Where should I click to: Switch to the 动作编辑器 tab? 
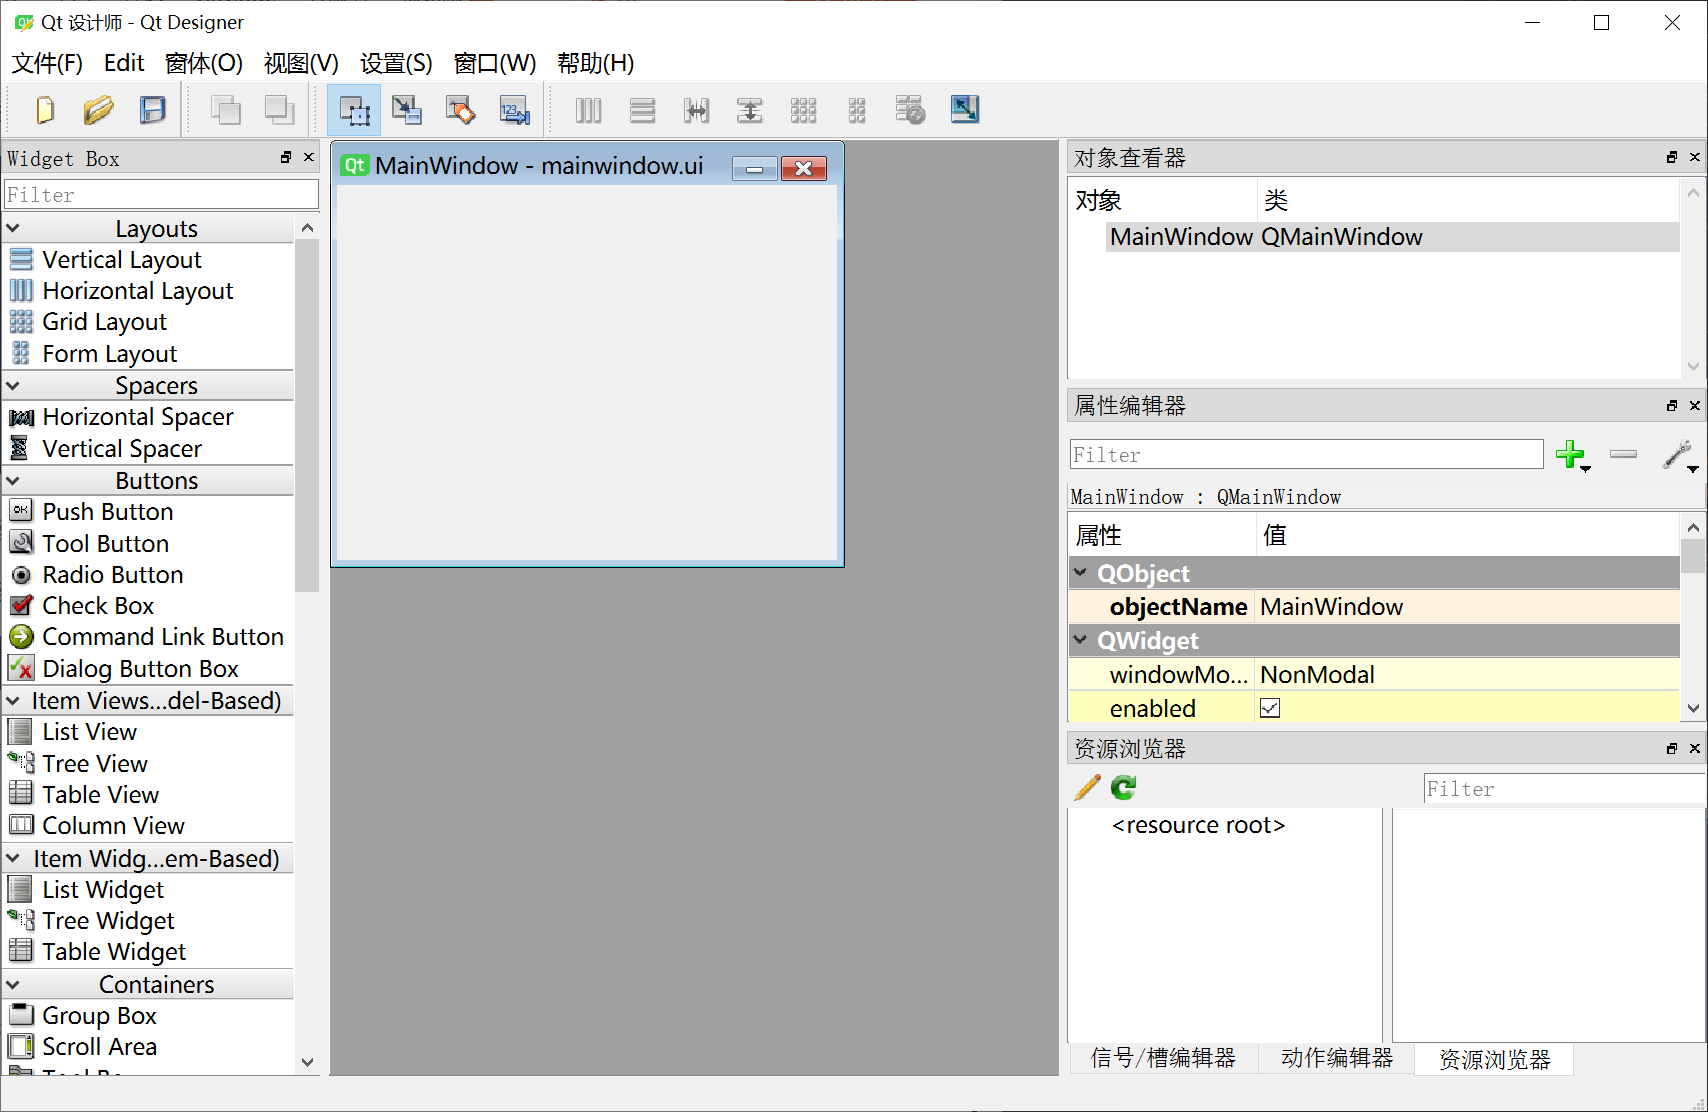(x=1337, y=1058)
